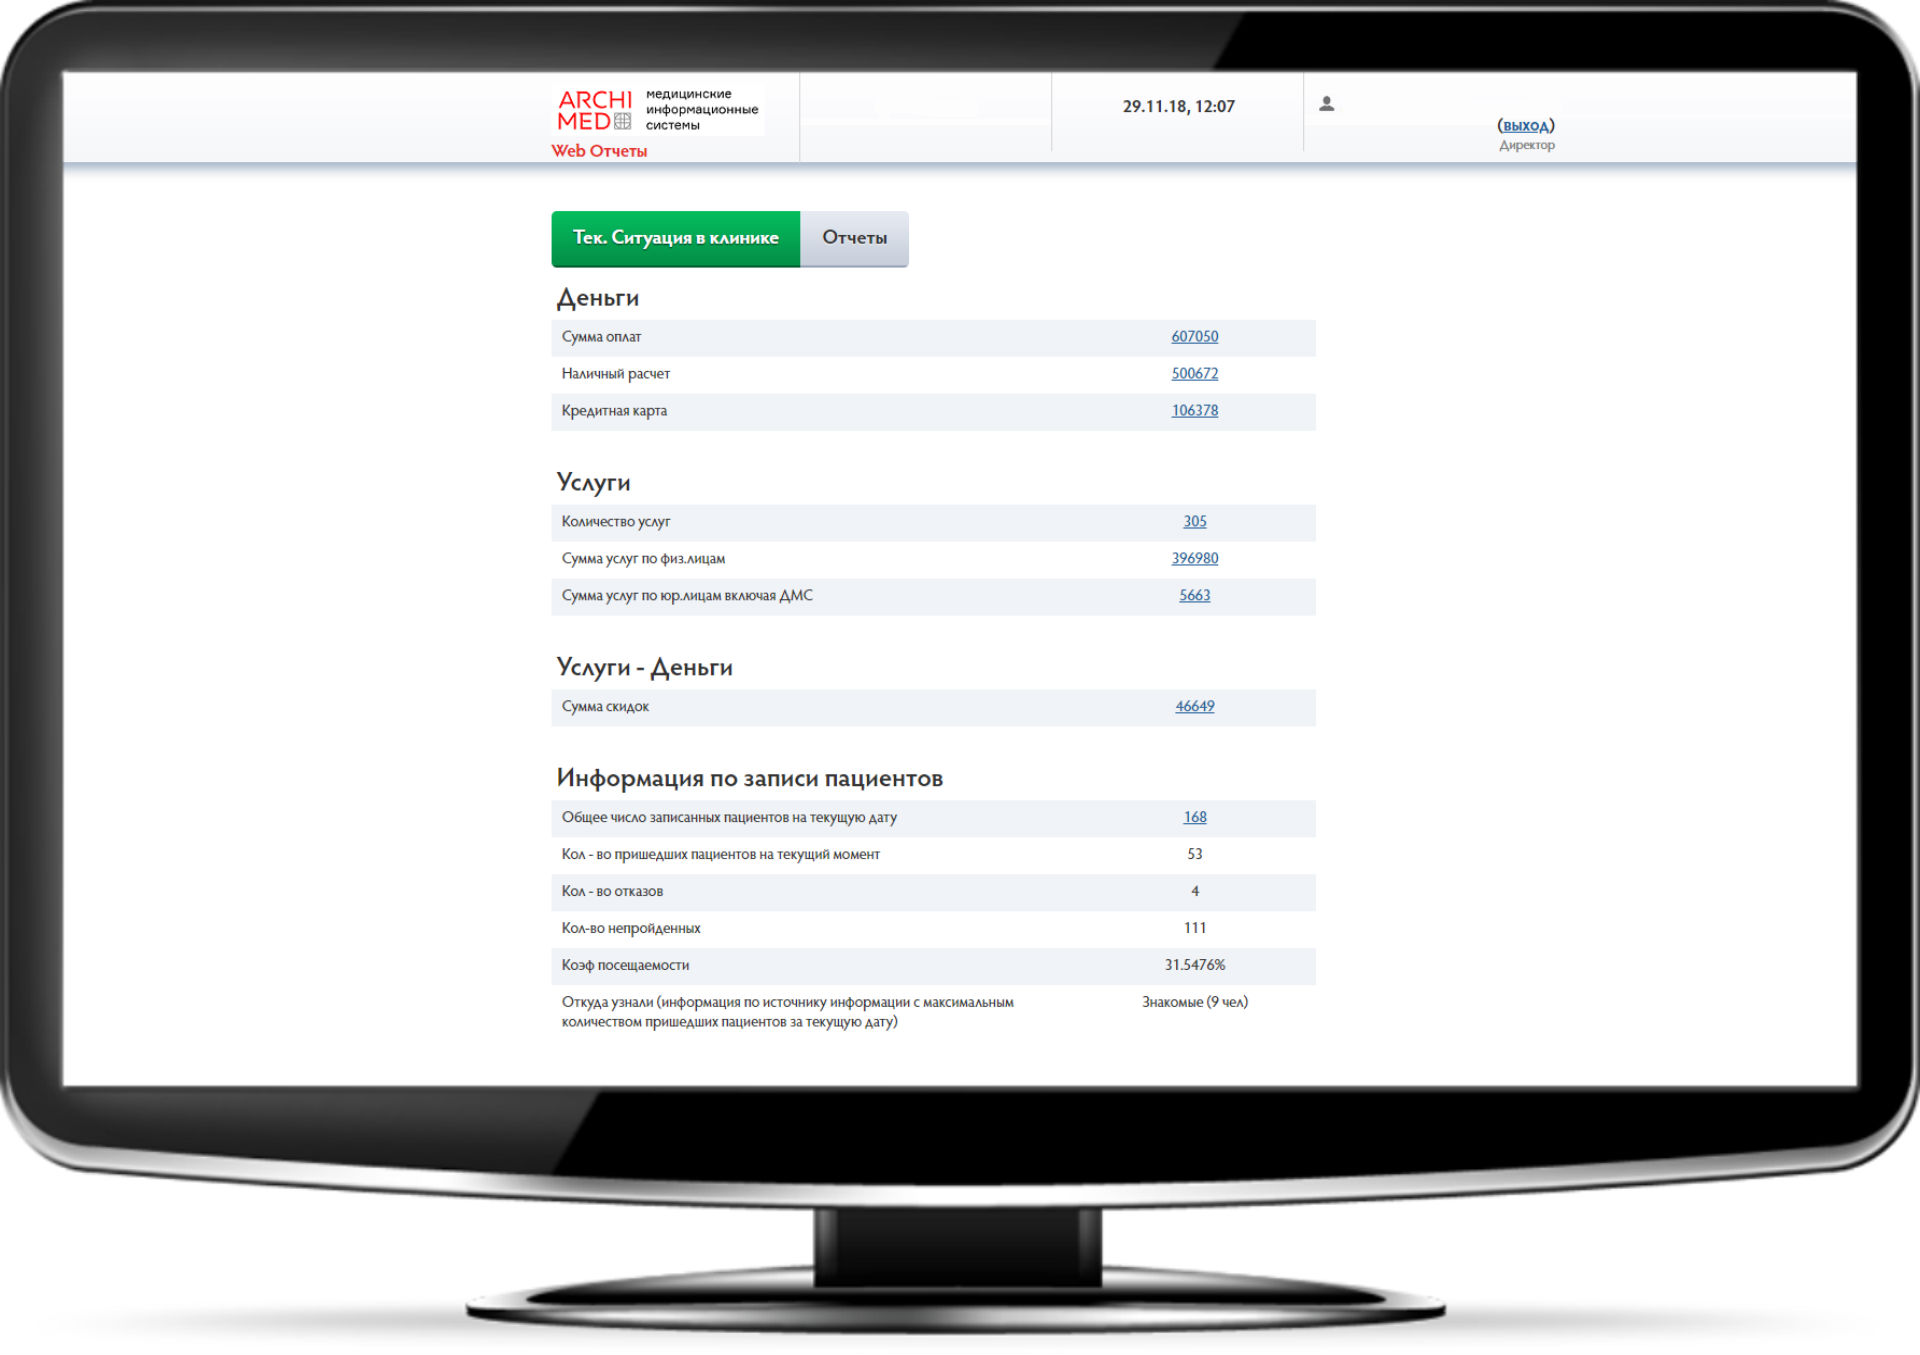Open Наличный расчет value 500672
The image size is (1920, 1355).
click(1194, 374)
